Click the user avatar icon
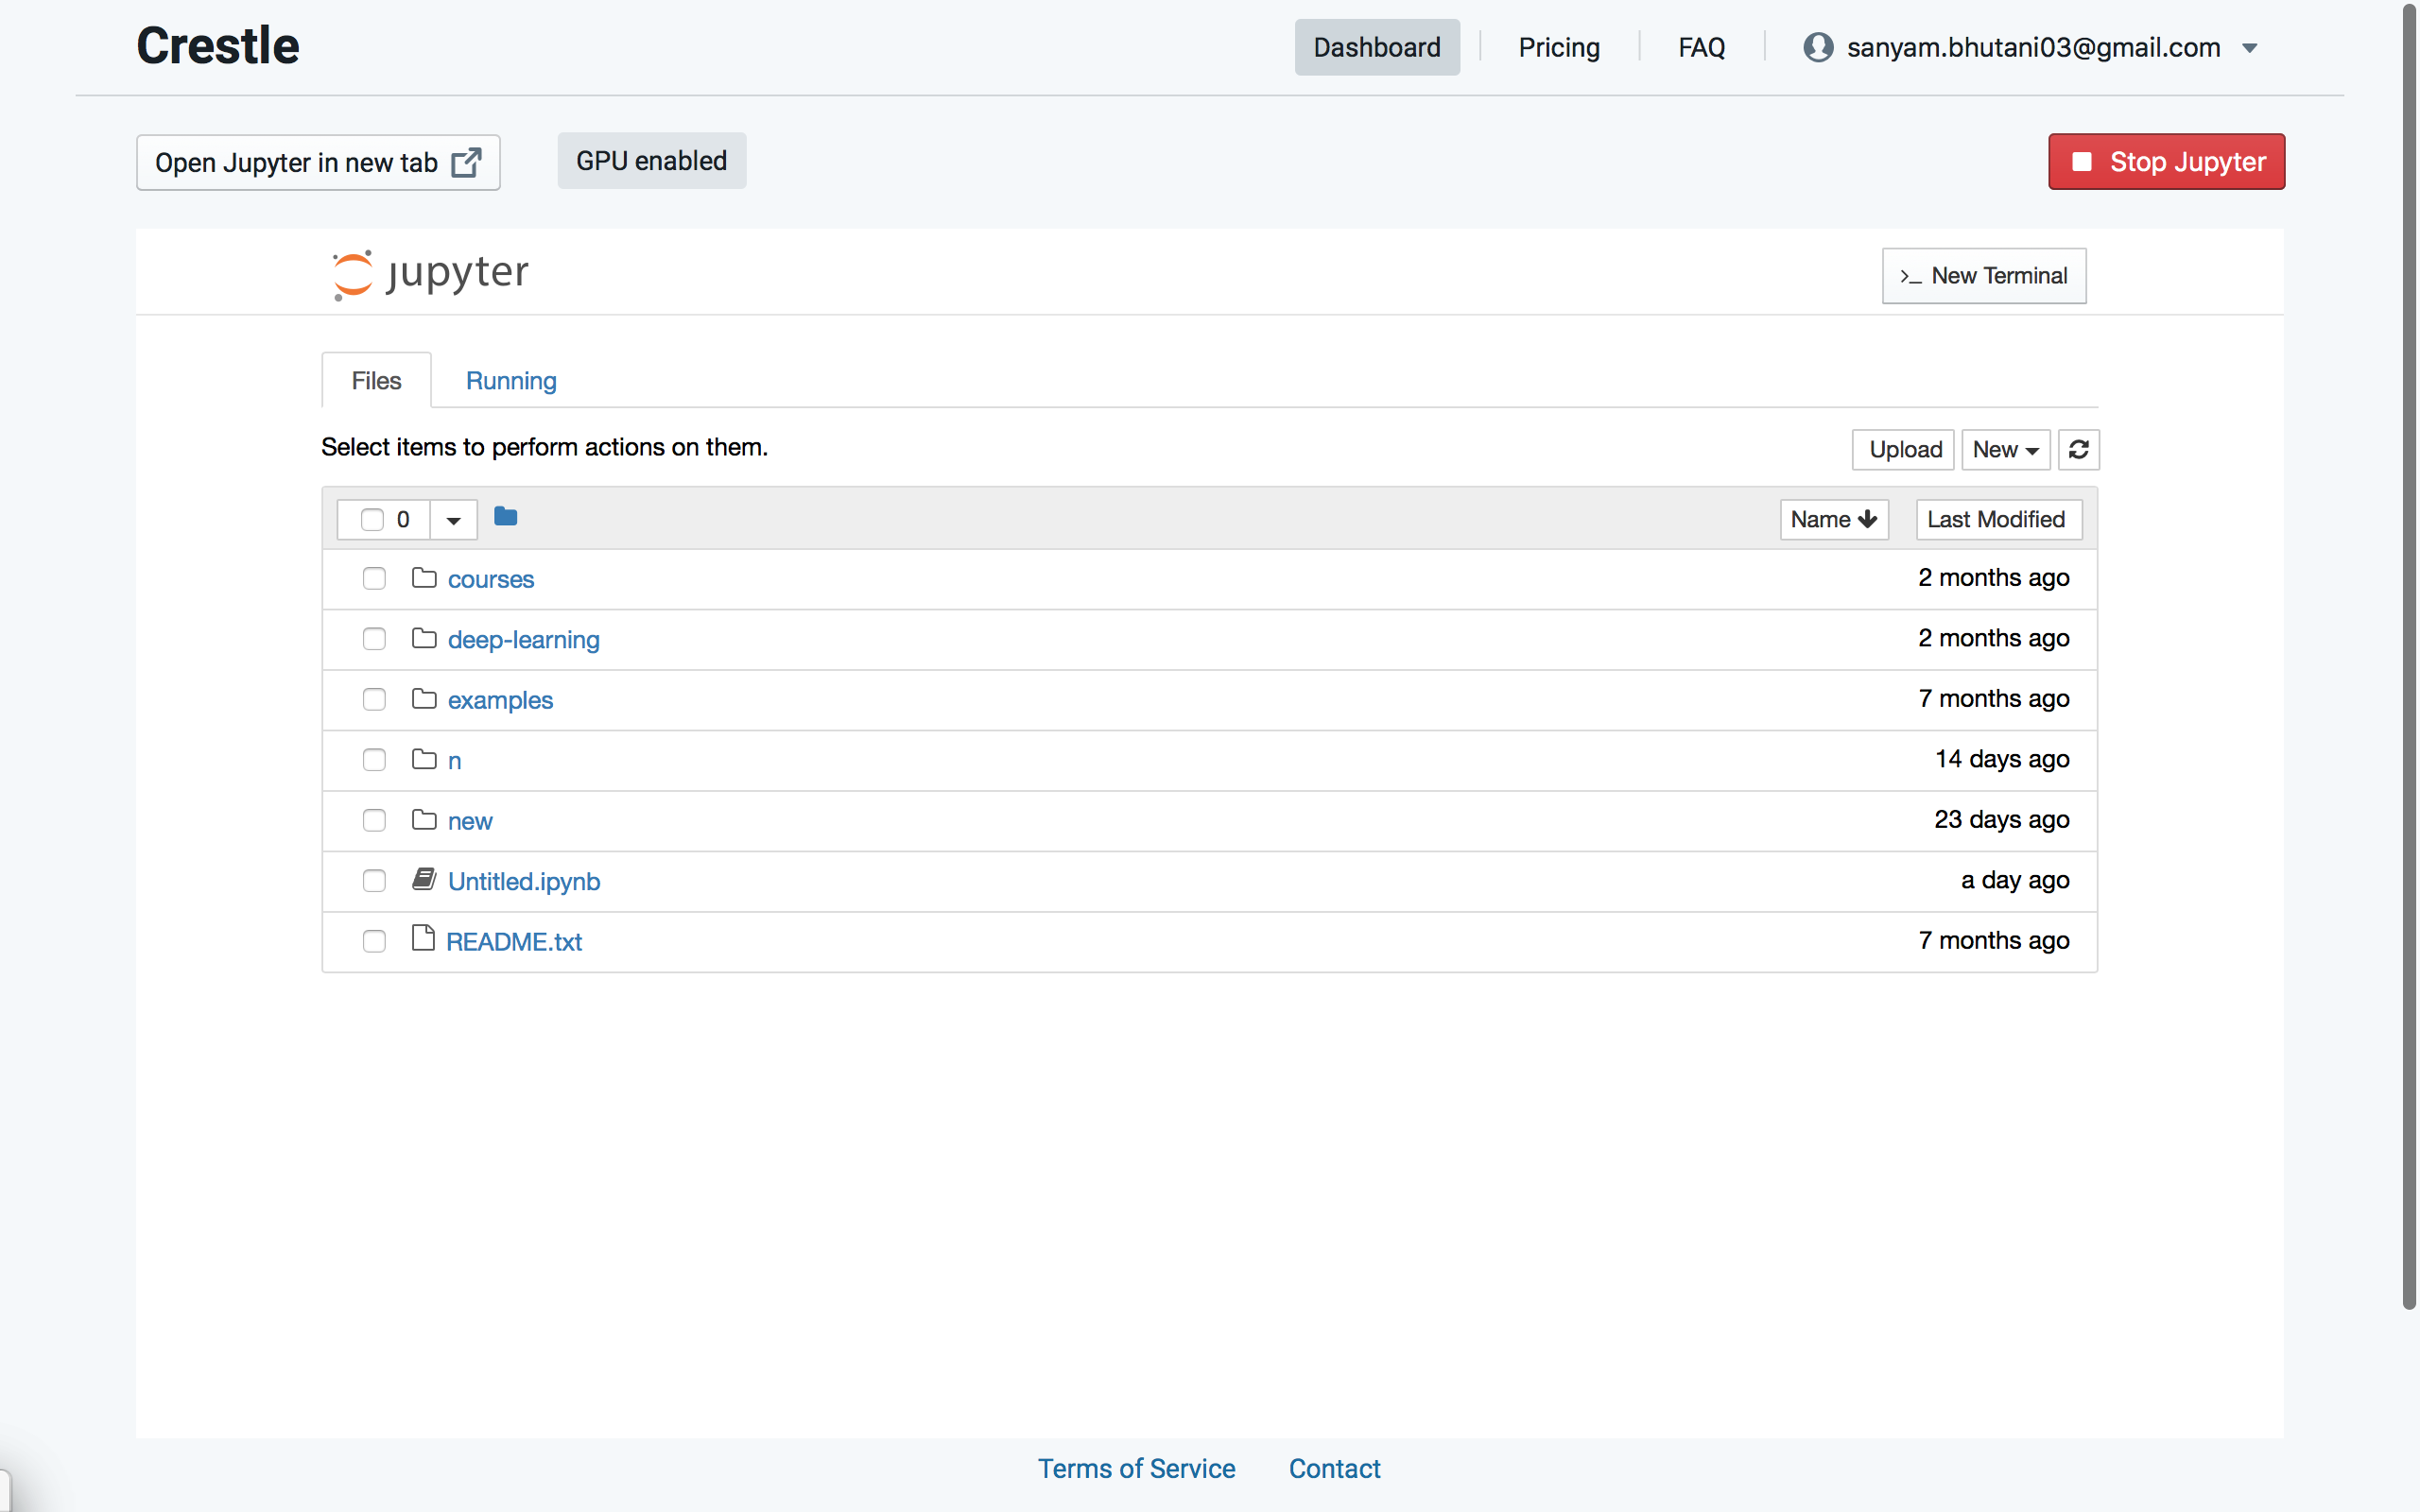This screenshot has width=2420, height=1512. pos(1818,47)
